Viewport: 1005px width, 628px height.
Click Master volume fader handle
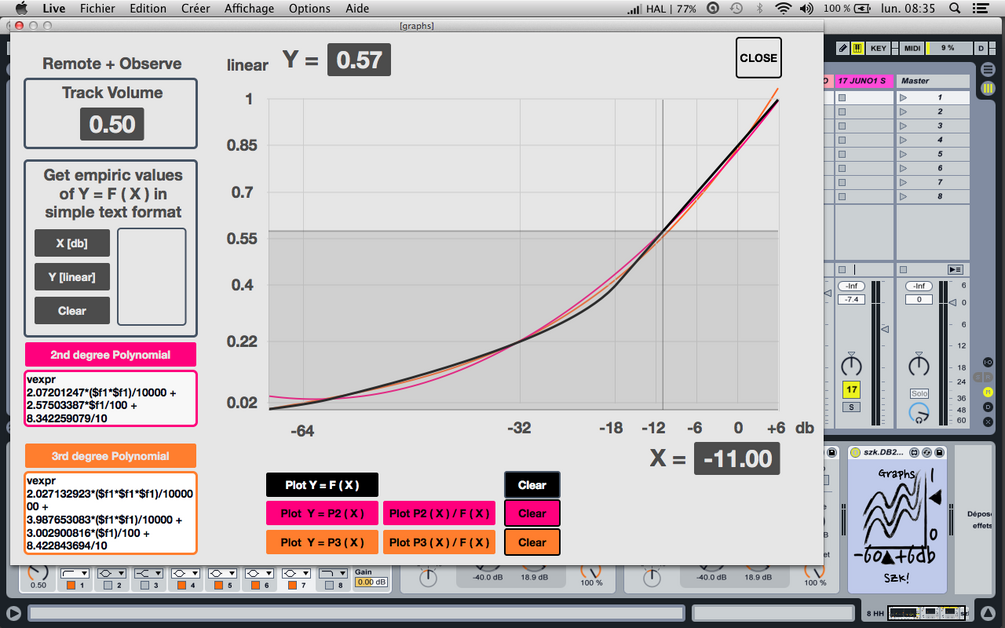(952, 302)
